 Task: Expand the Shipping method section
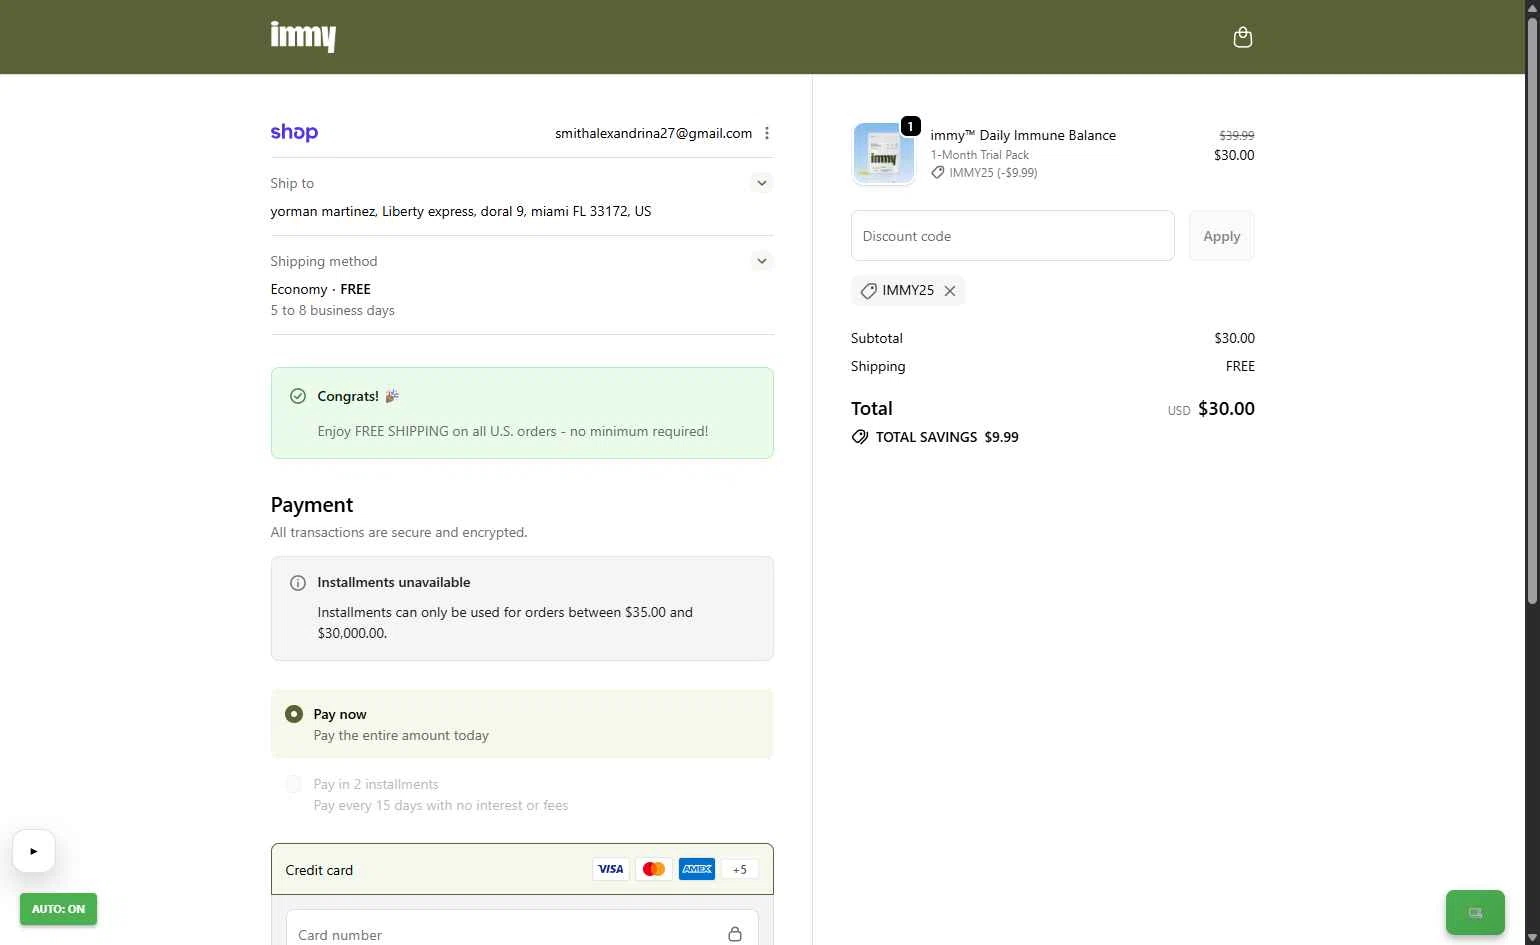point(762,261)
